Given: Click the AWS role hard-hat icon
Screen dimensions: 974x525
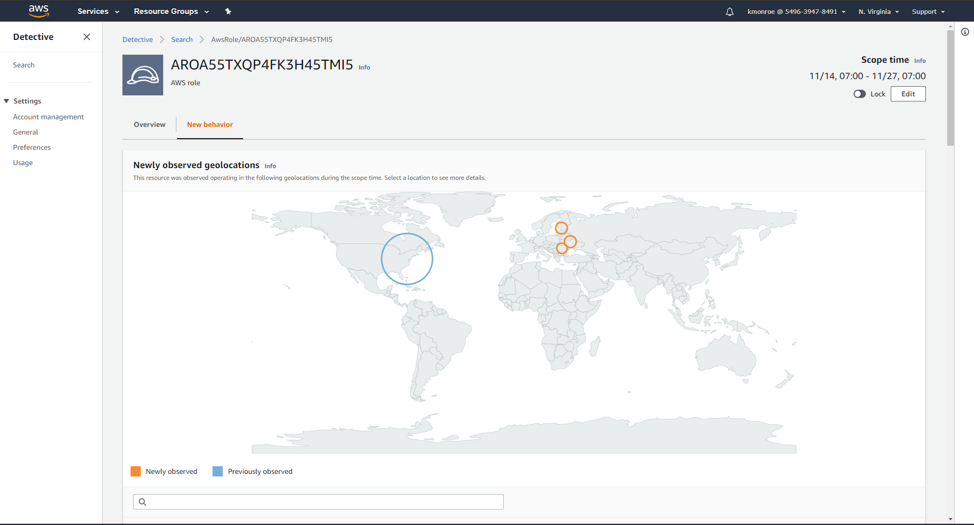Looking at the screenshot, I should (x=143, y=75).
